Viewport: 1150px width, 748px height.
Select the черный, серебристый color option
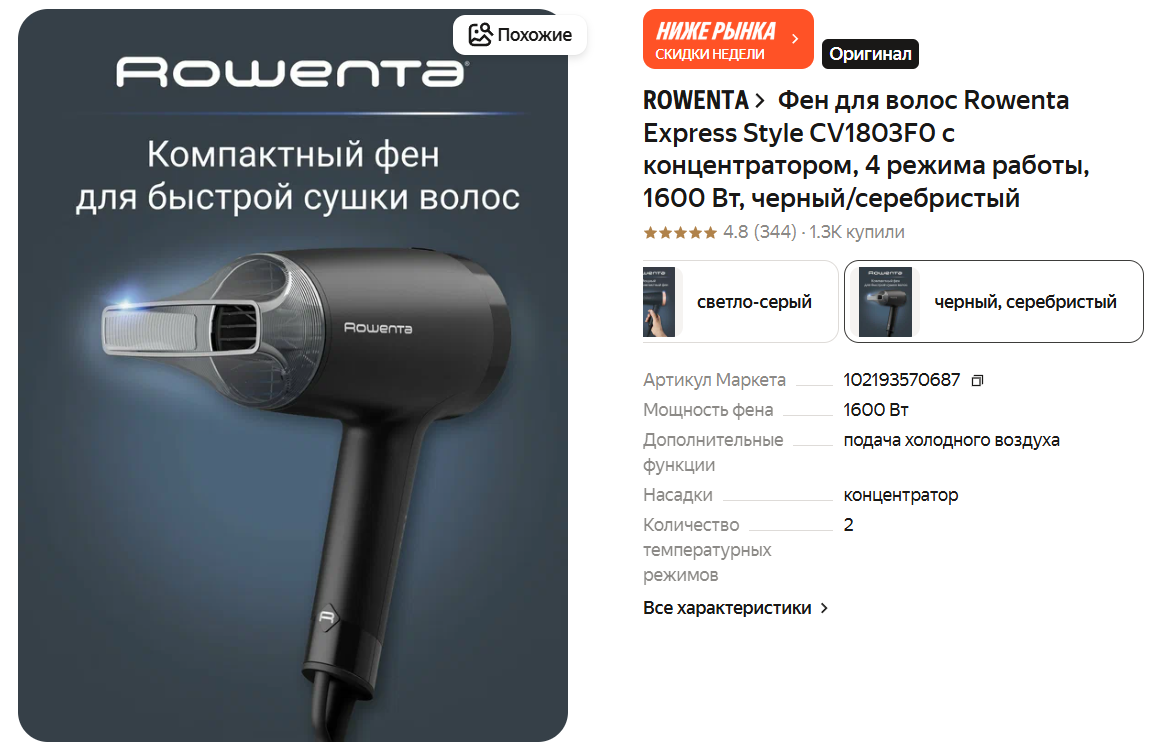[994, 301]
